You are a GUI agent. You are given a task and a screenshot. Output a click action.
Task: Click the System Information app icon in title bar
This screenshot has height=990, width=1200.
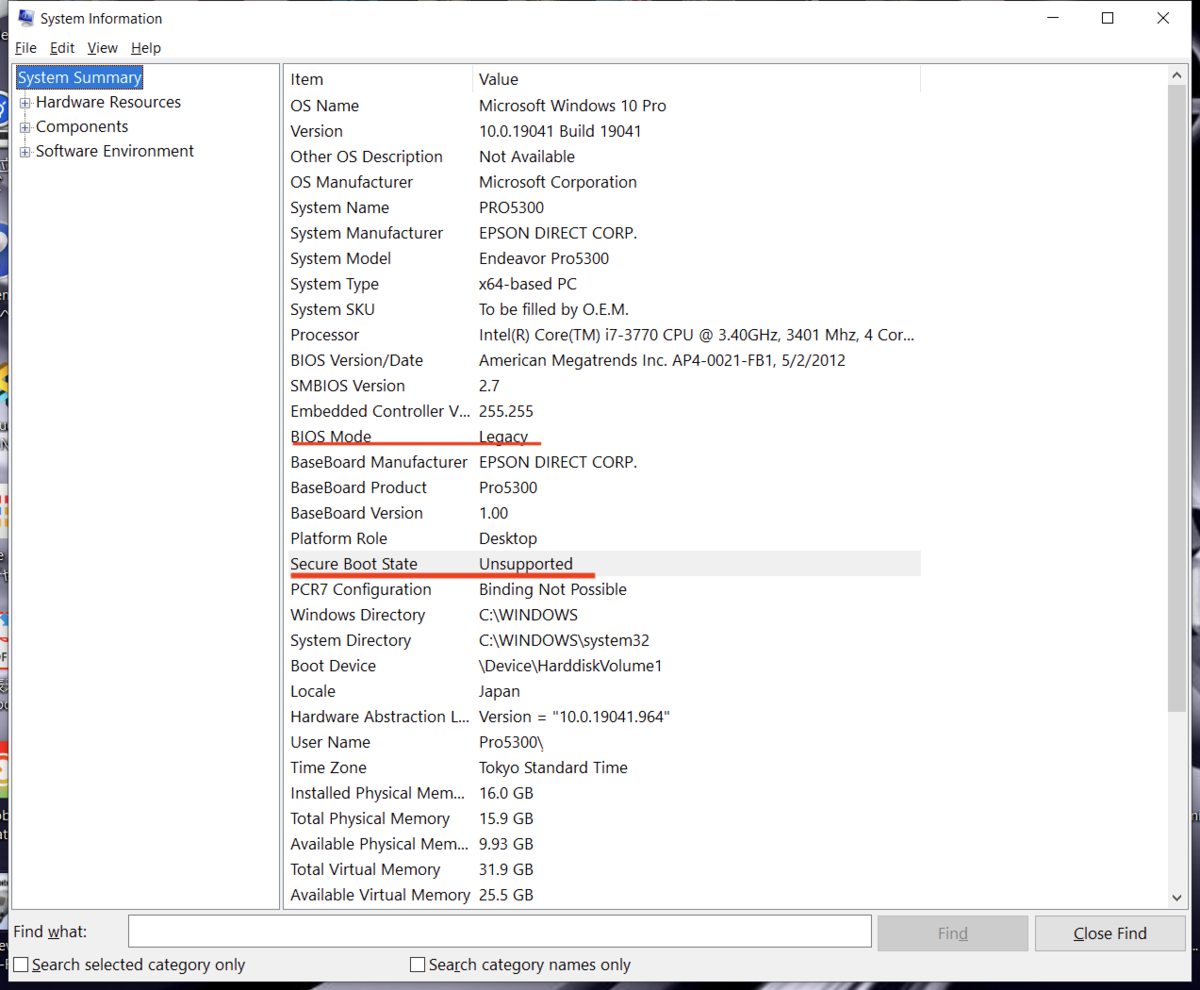26,17
